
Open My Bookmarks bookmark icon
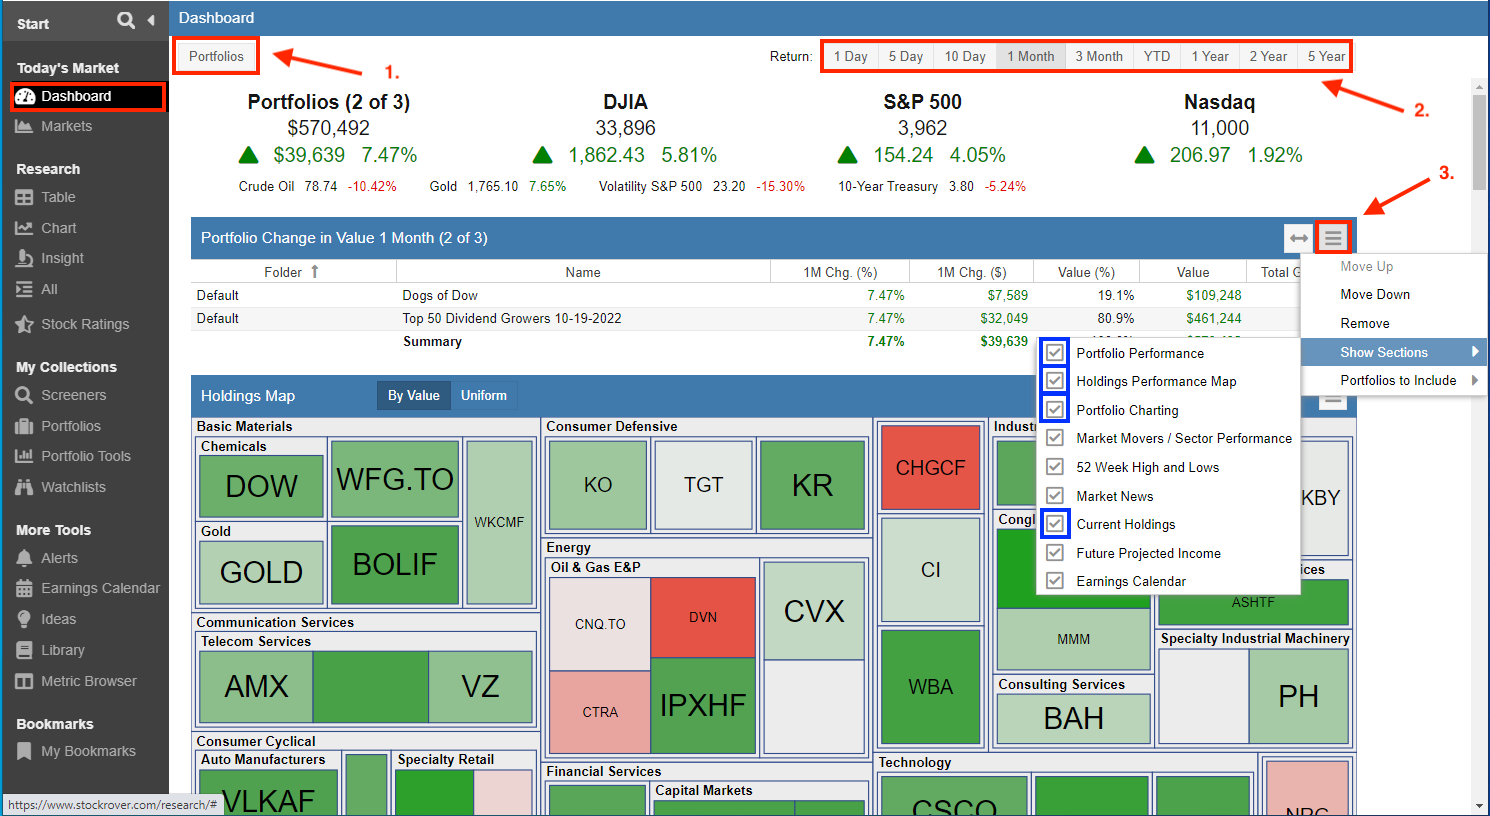24,751
